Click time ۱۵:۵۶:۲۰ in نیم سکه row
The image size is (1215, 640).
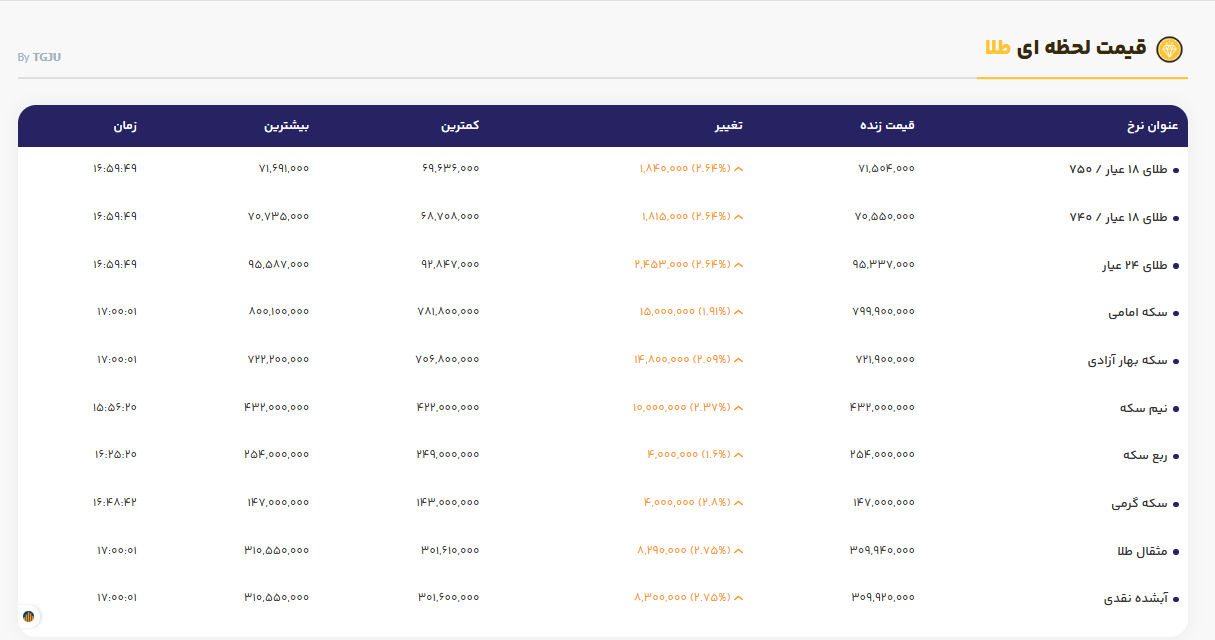click(x=115, y=407)
